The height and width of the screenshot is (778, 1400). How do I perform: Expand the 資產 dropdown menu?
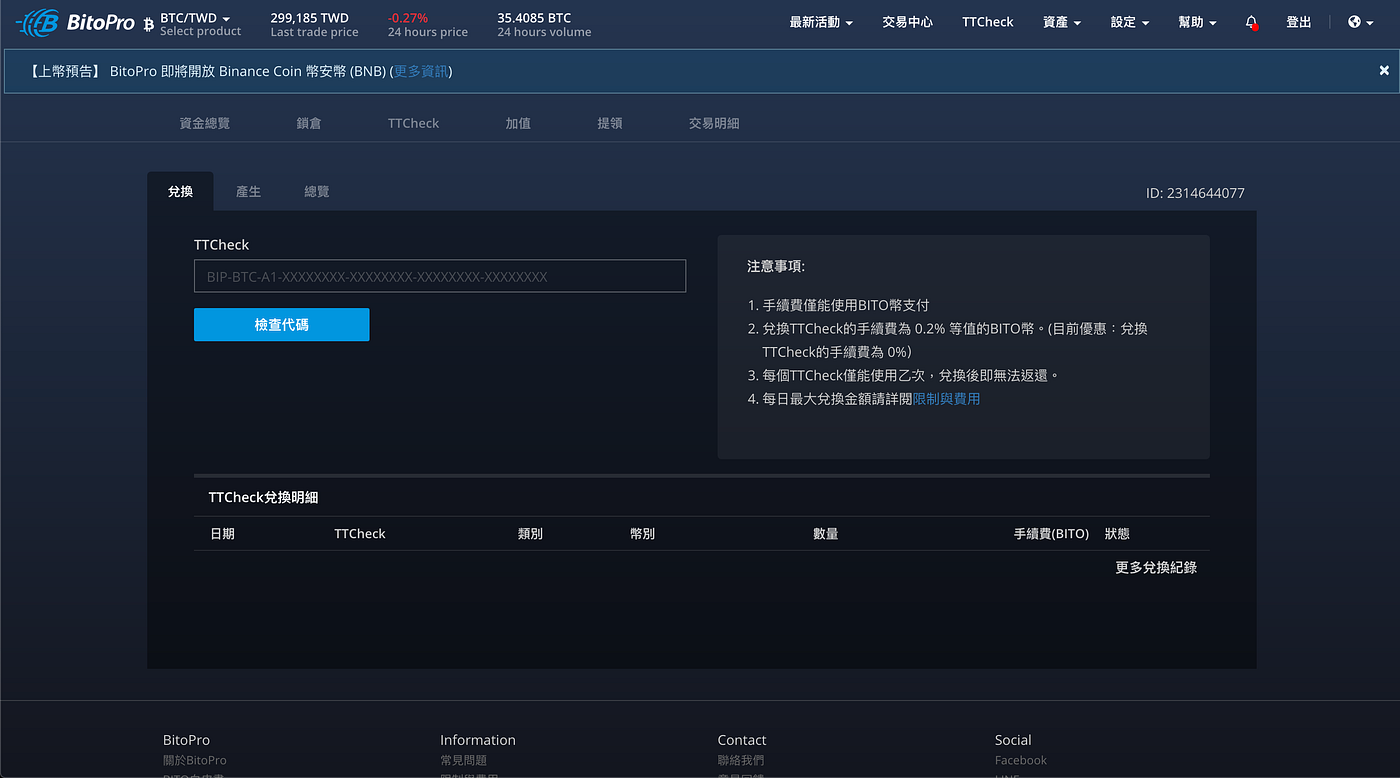click(1062, 22)
